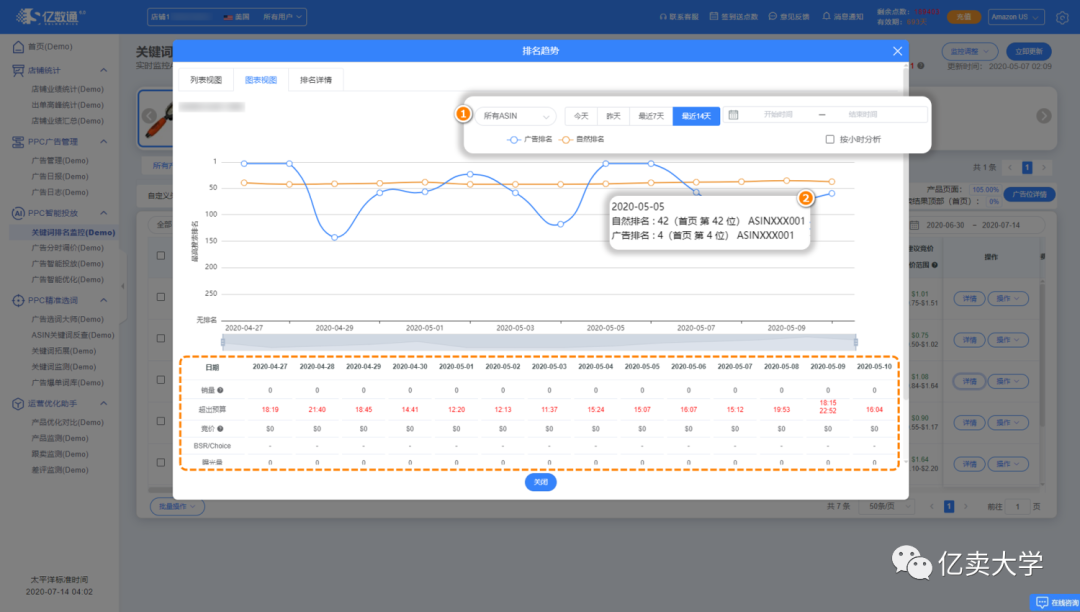
Task: Open 消息通知 bell icon in top bar
Action: pyautogui.click(x=826, y=17)
